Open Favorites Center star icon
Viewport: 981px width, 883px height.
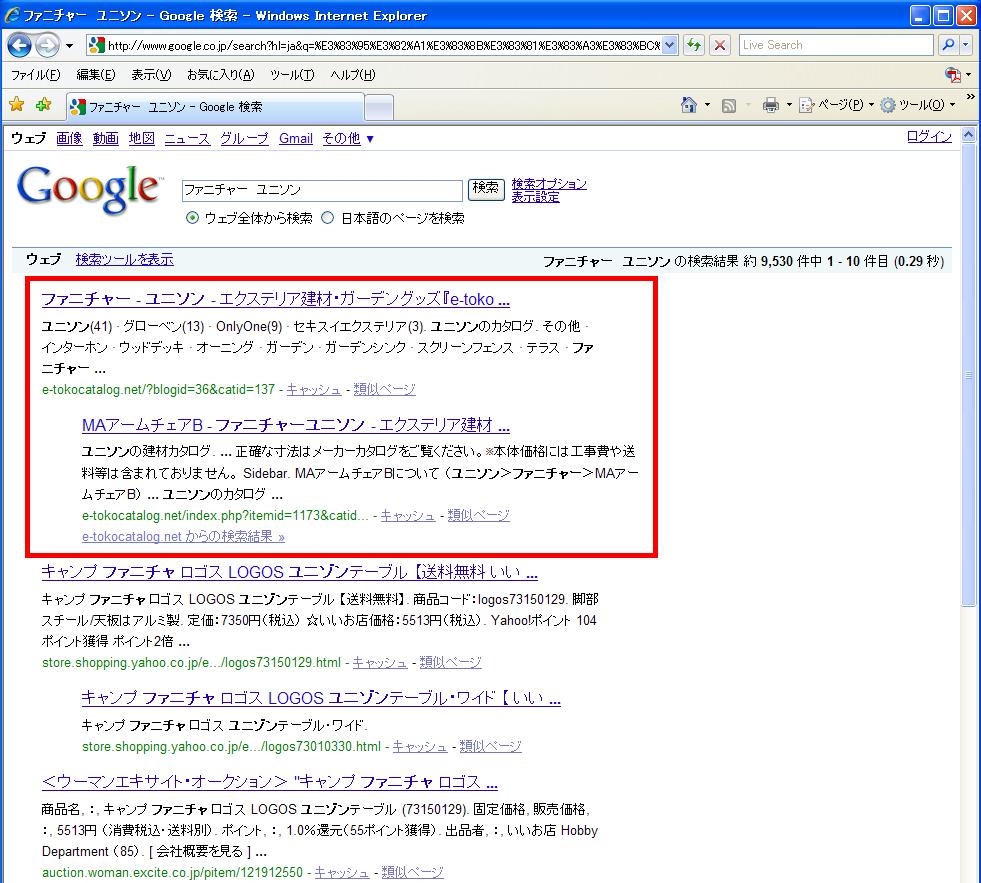click(x=16, y=105)
